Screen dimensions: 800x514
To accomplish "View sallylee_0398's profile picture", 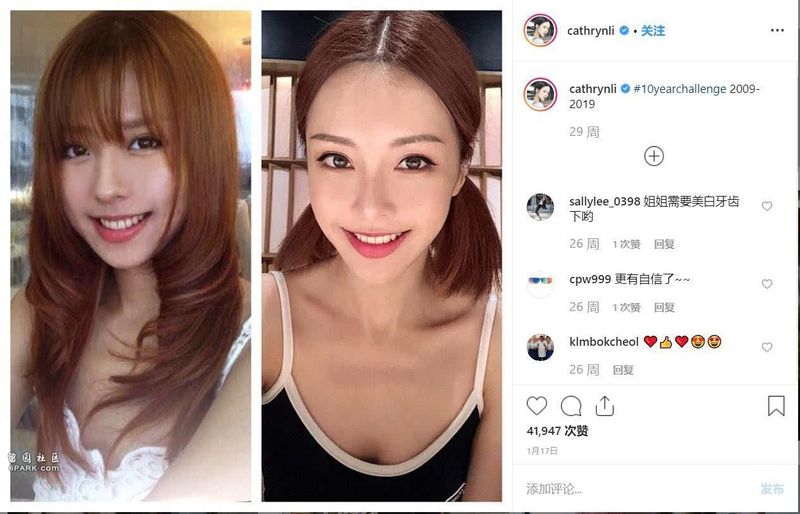I will pos(540,207).
